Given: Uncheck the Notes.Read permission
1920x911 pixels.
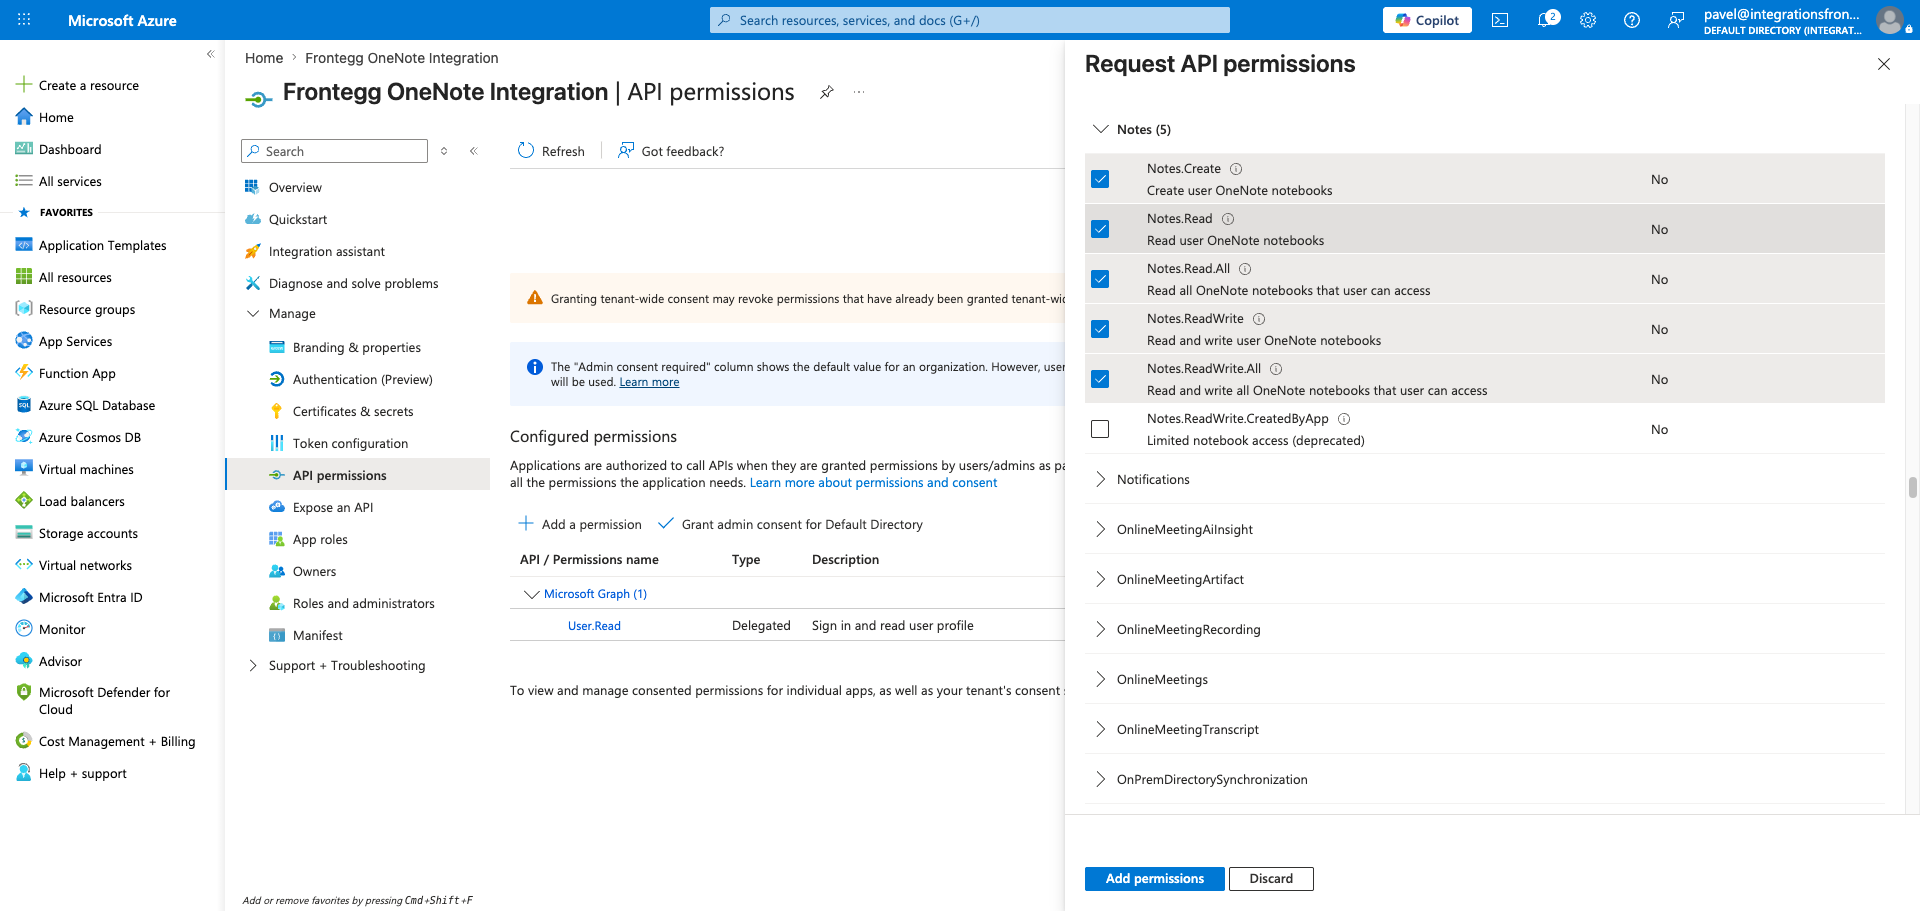Looking at the screenshot, I should pos(1100,229).
